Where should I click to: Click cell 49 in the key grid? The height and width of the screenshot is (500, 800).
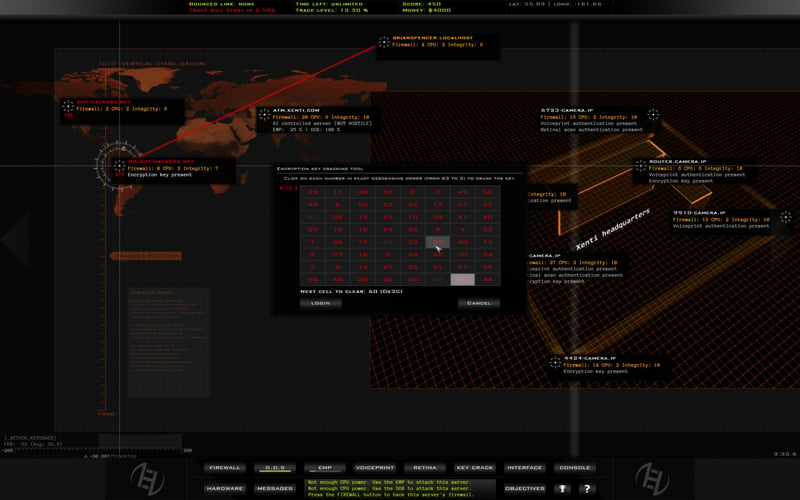(313, 205)
